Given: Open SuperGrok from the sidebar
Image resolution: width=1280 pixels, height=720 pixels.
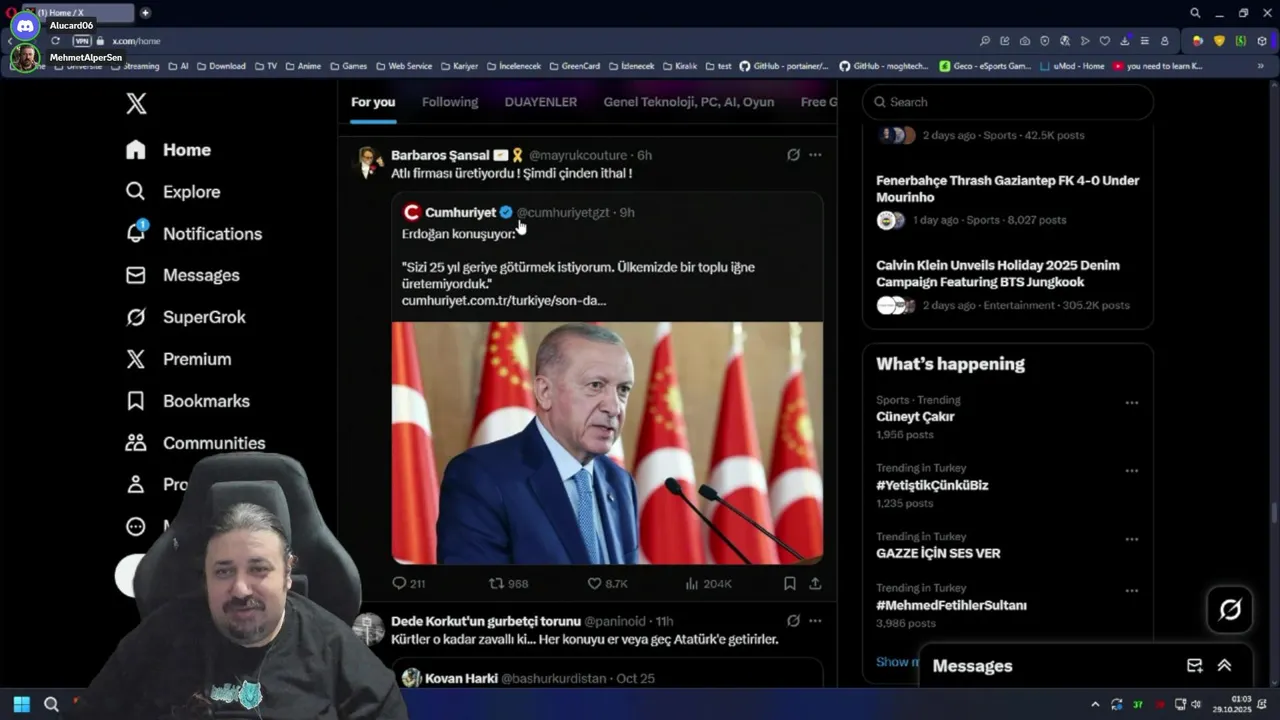Looking at the screenshot, I should point(185,317).
